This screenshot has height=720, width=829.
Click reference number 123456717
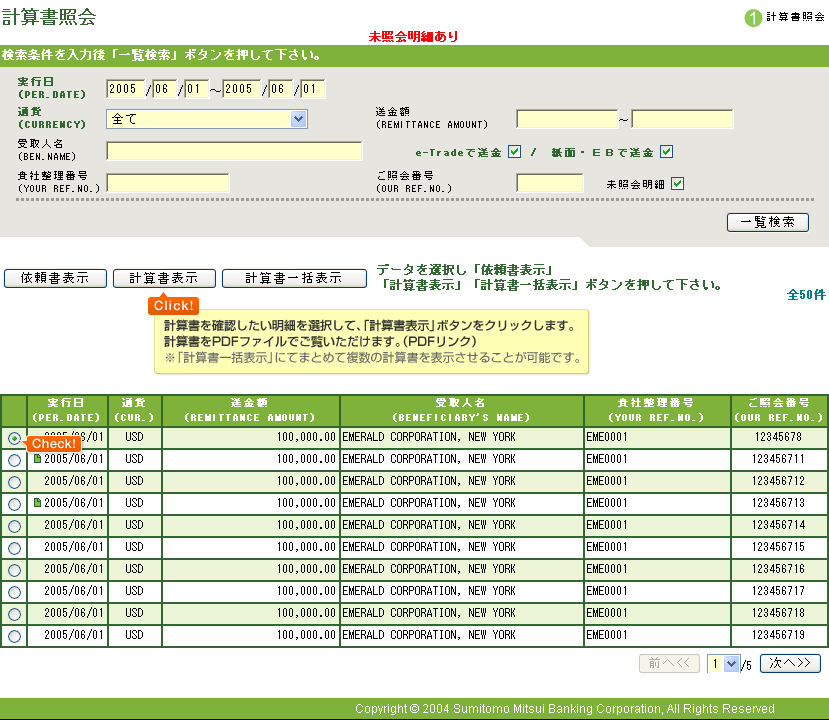tap(778, 590)
